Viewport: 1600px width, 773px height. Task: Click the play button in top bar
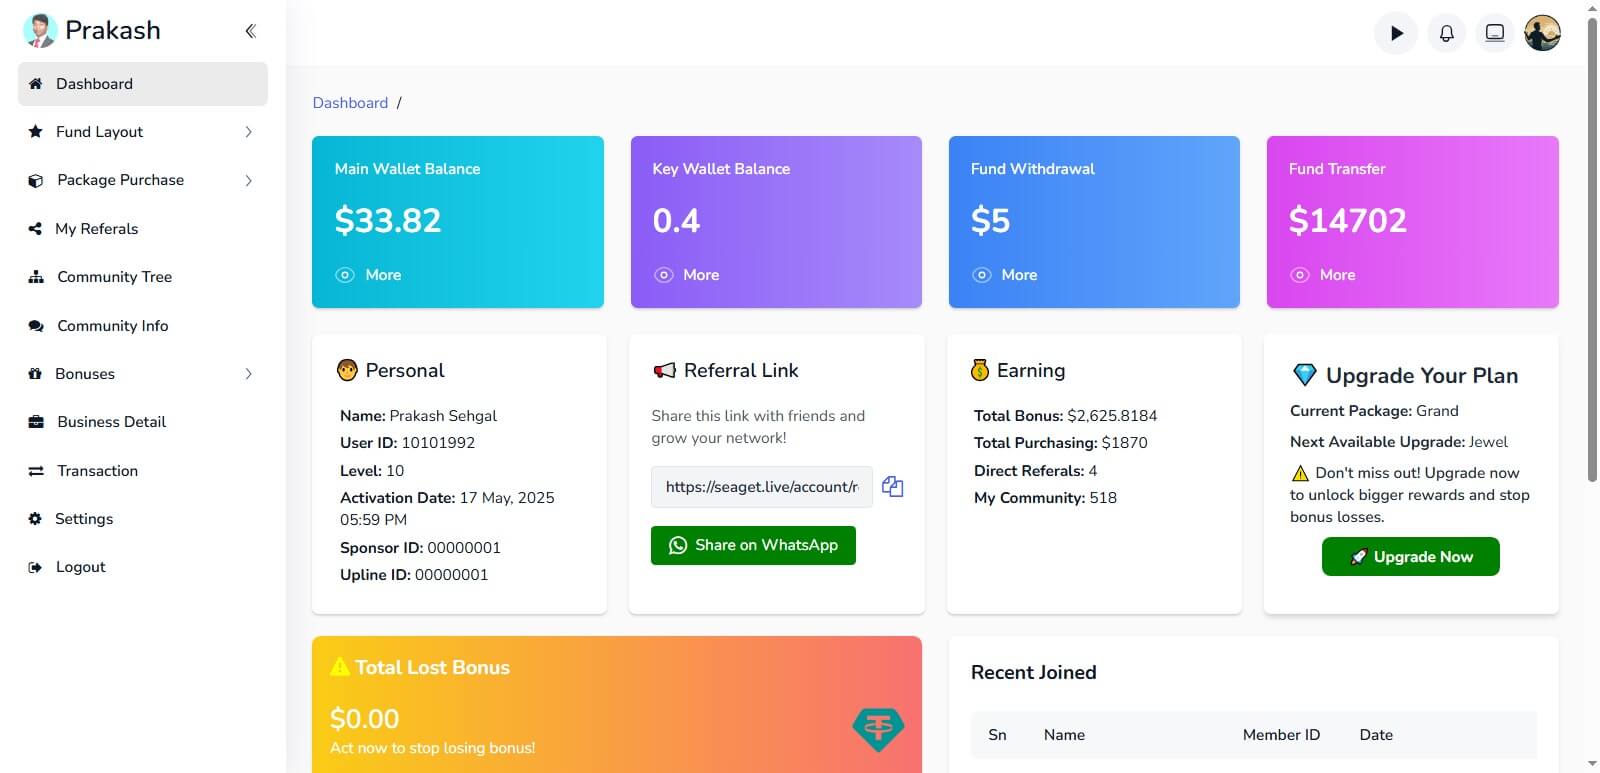[1396, 33]
